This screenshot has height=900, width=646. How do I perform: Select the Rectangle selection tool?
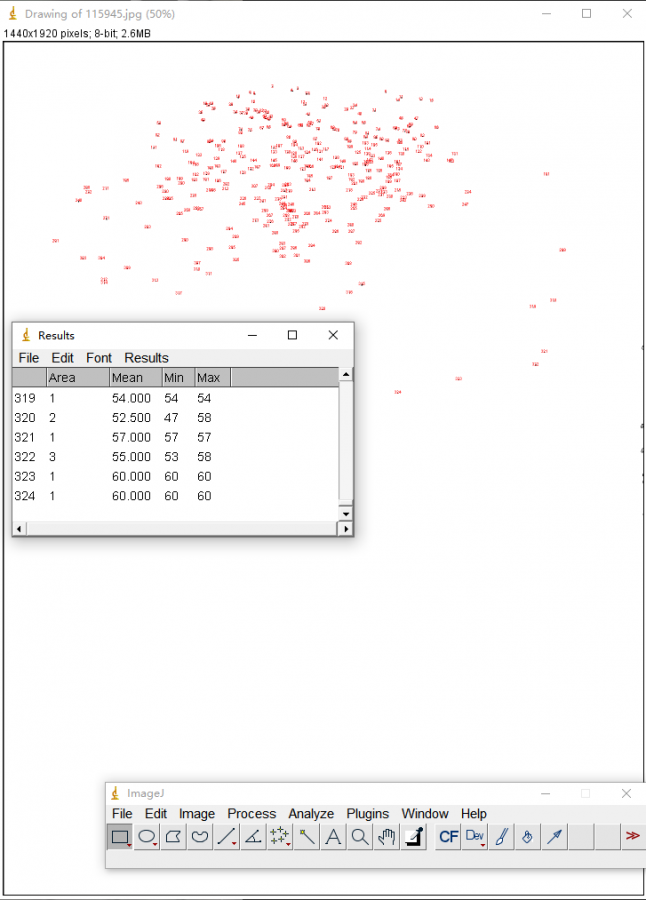120,837
